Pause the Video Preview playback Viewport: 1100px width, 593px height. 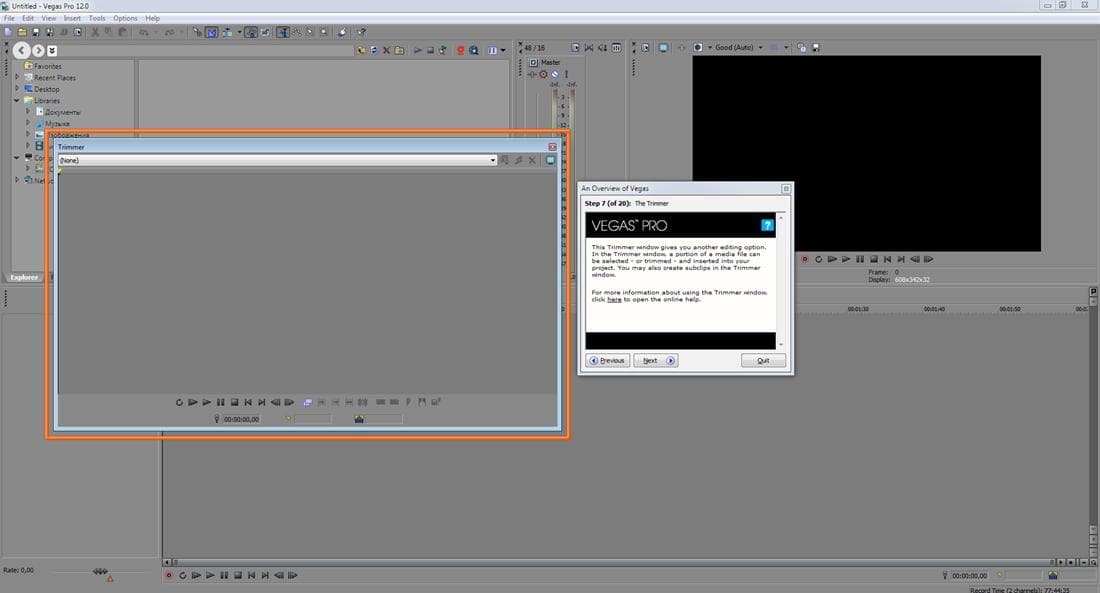(860, 259)
